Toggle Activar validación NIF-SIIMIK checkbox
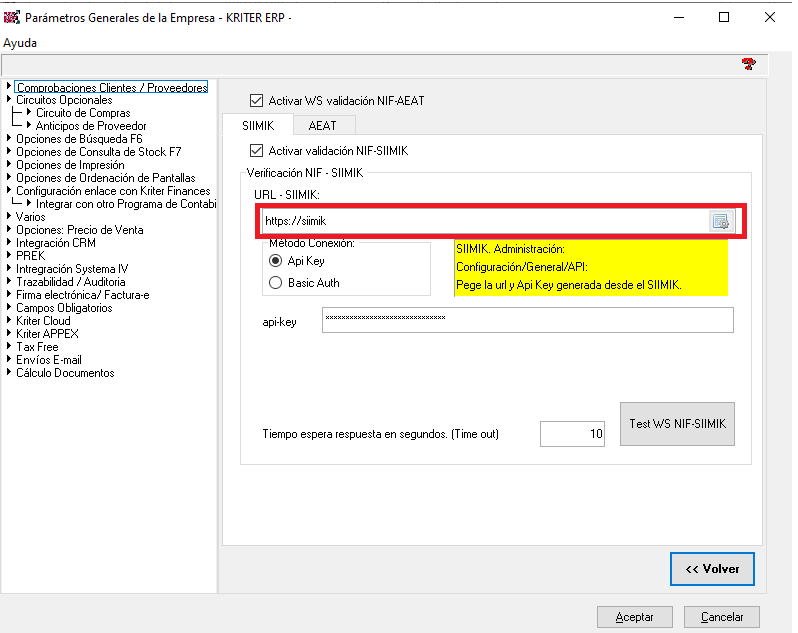 [256, 151]
